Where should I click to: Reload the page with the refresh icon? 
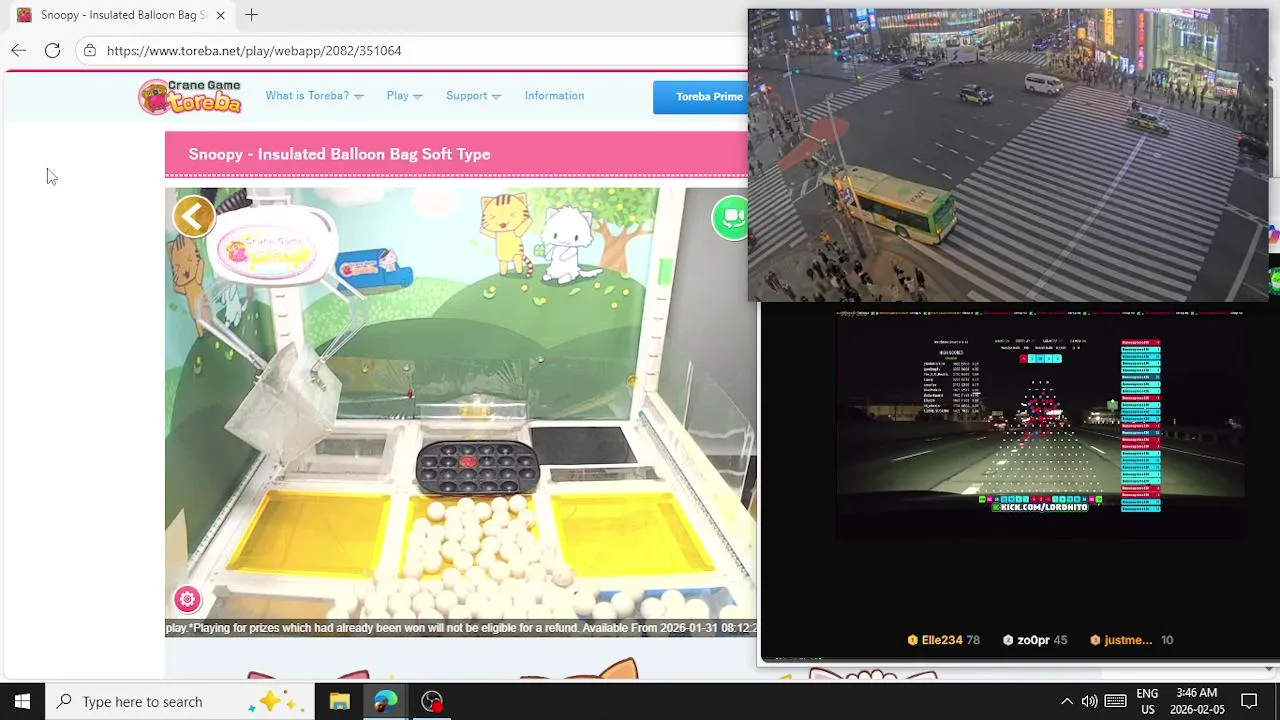click(x=53, y=50)
